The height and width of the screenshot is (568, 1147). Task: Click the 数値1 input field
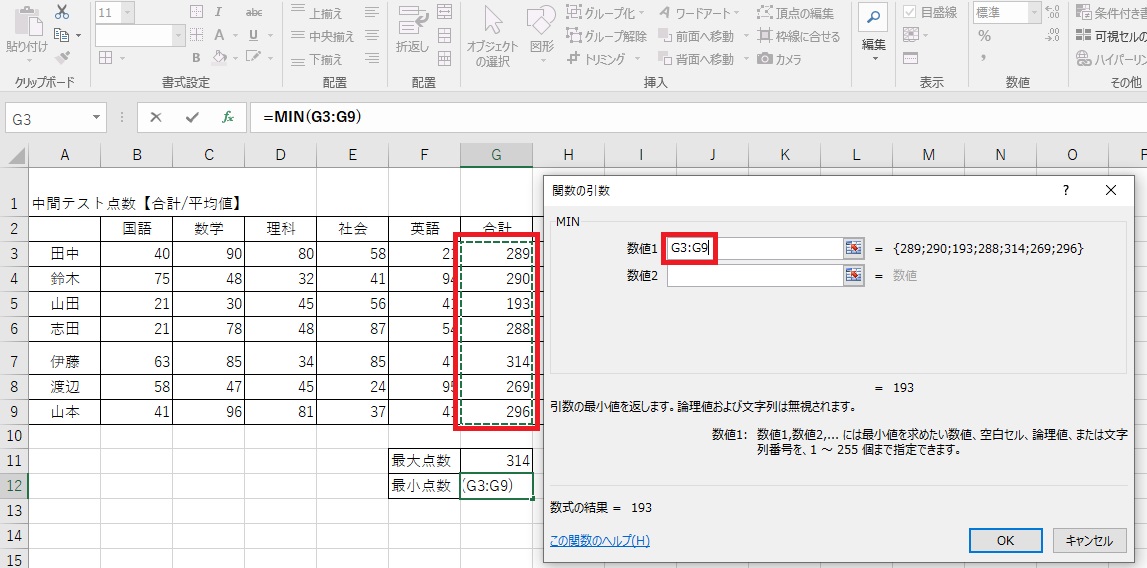point(753,248)
